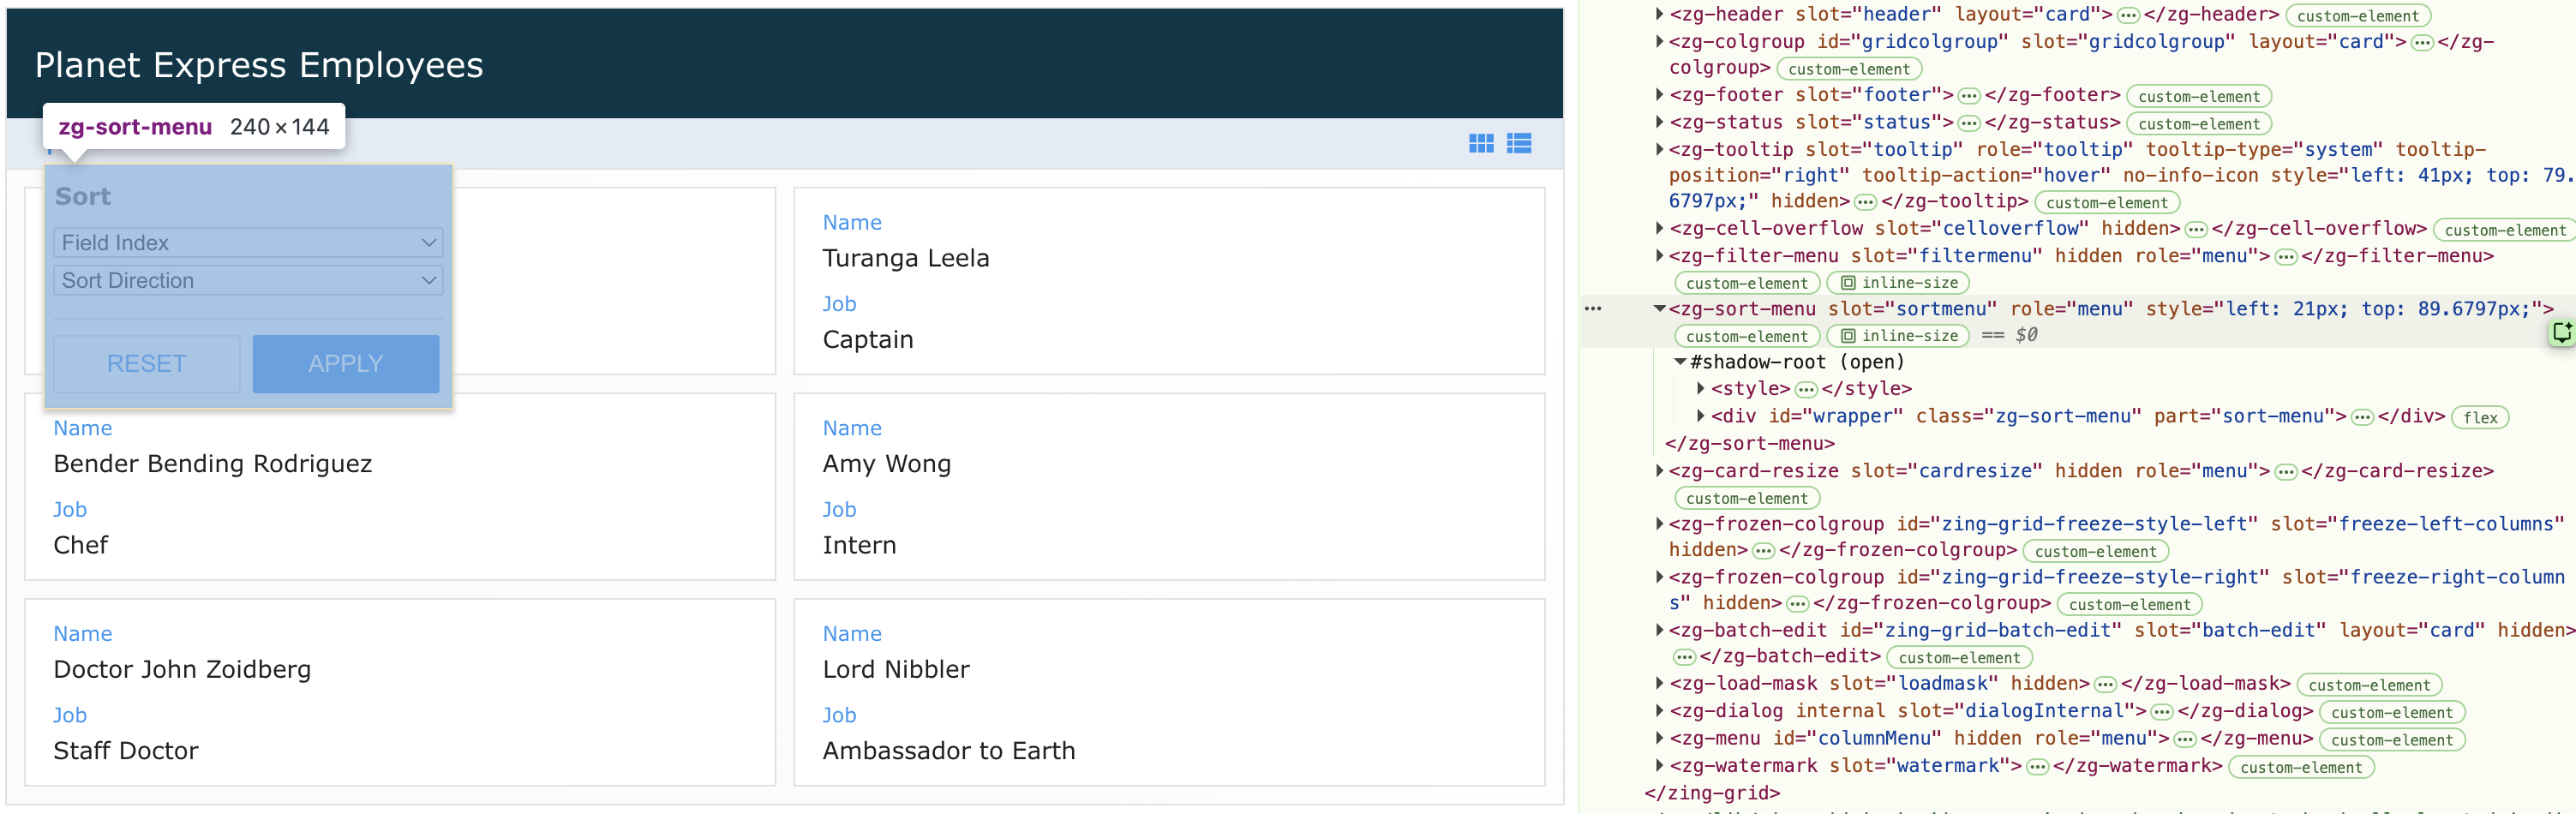Toggle the inline-size badge under zg-filter-menu
Image resolution: width=2576 pixels, height=814 pixels.
pos(1898,283)
